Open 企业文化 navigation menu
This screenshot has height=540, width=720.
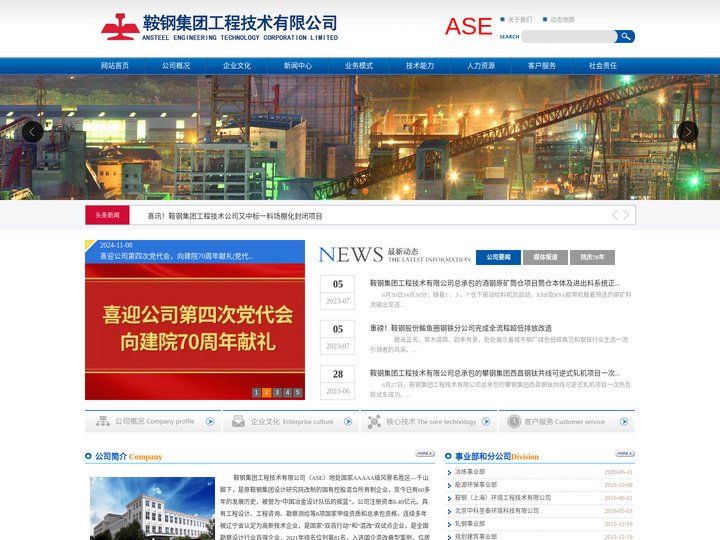237,66
